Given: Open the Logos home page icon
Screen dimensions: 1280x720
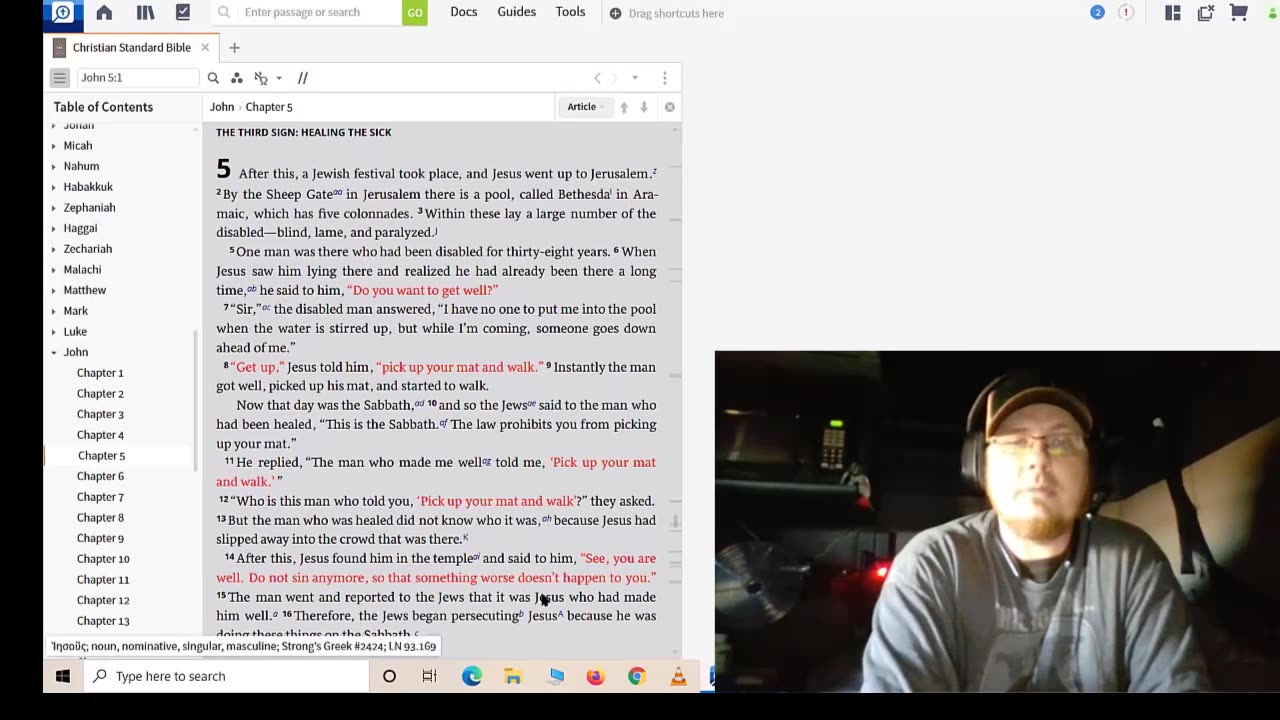Looking at the screenshot, I should click(x=104, y=13).
